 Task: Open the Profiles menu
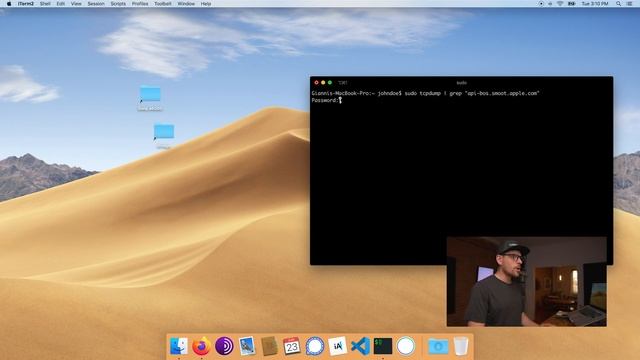140,4
